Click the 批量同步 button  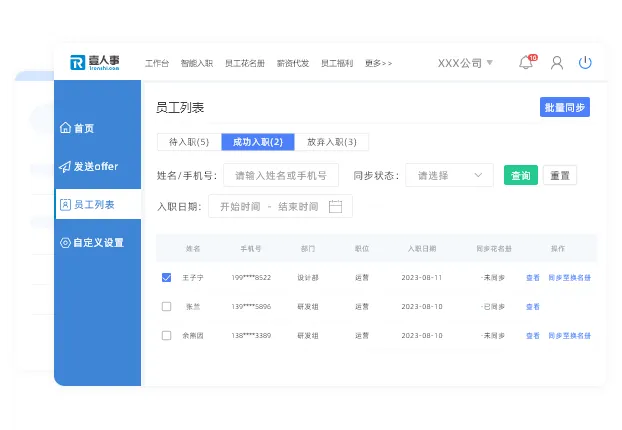pos(565,107)
